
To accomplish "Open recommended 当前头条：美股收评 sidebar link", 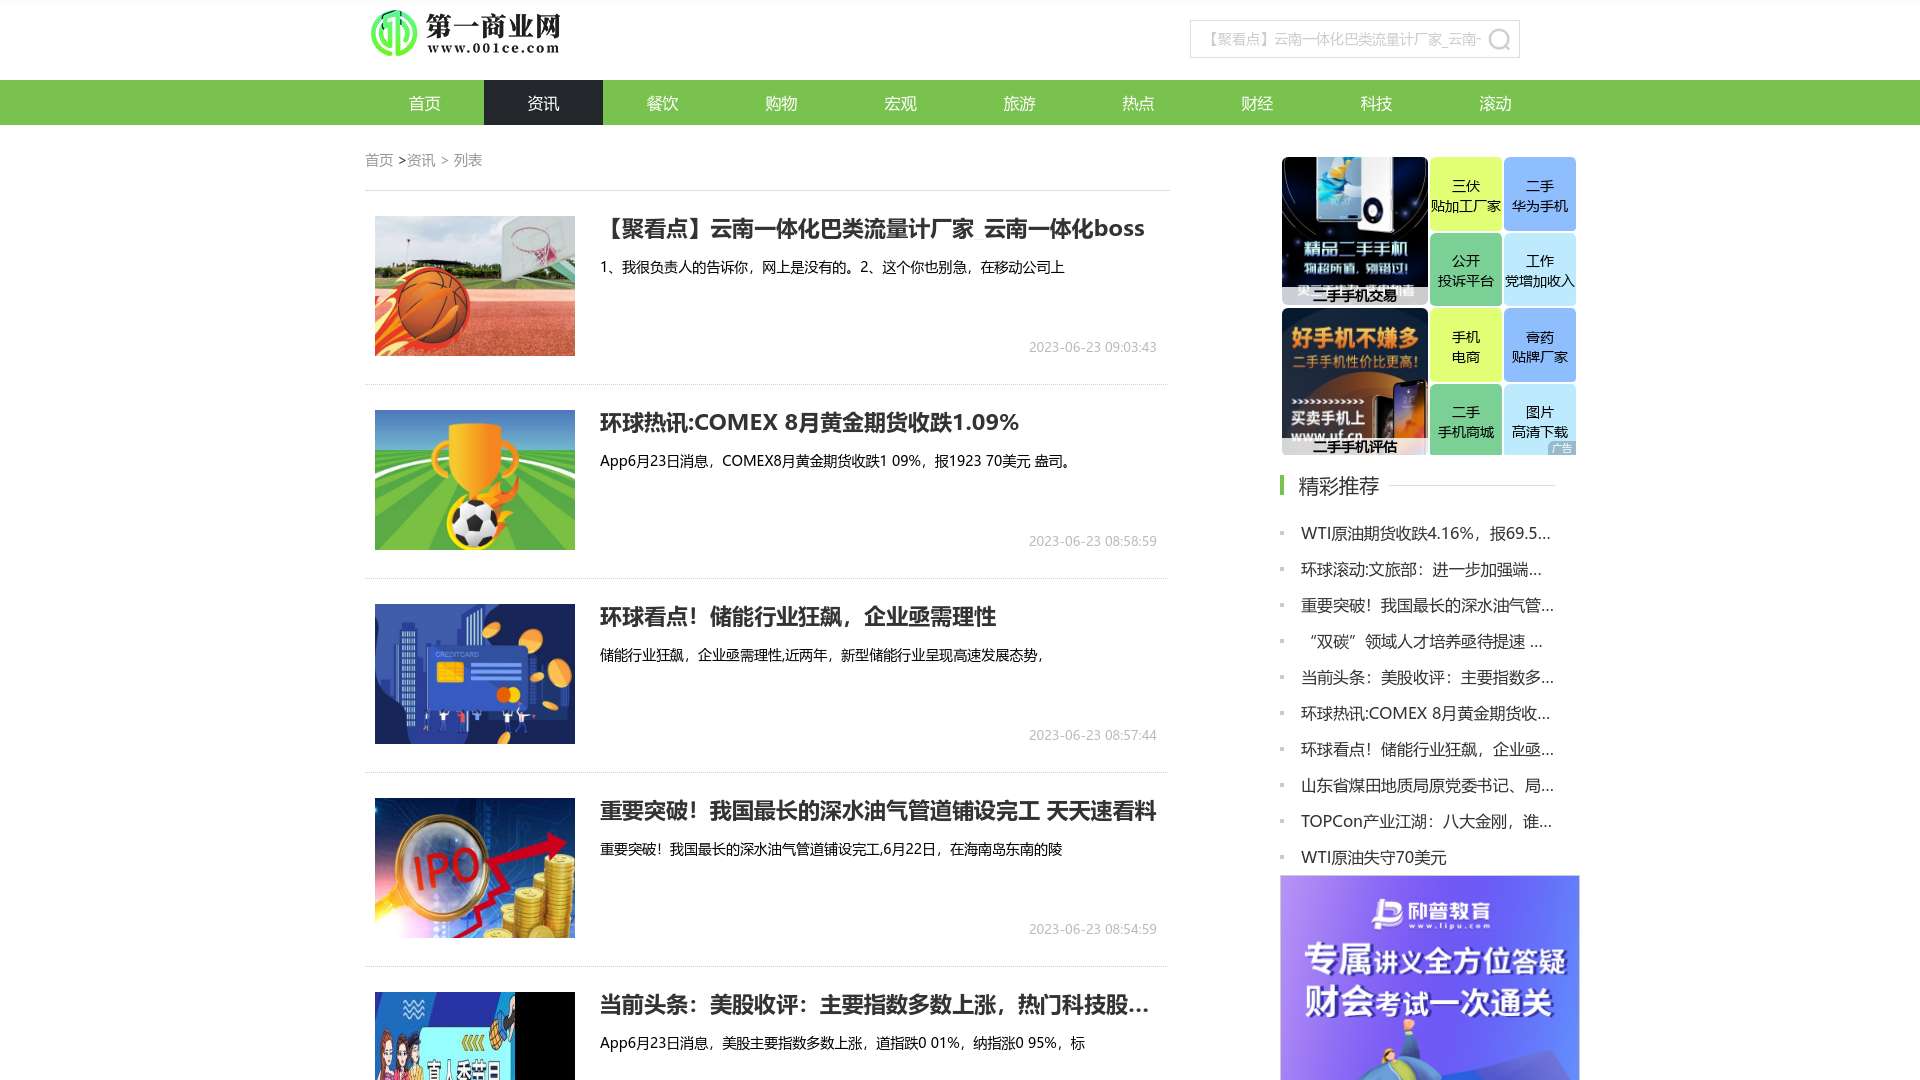I will click(x=1427, y=677).
